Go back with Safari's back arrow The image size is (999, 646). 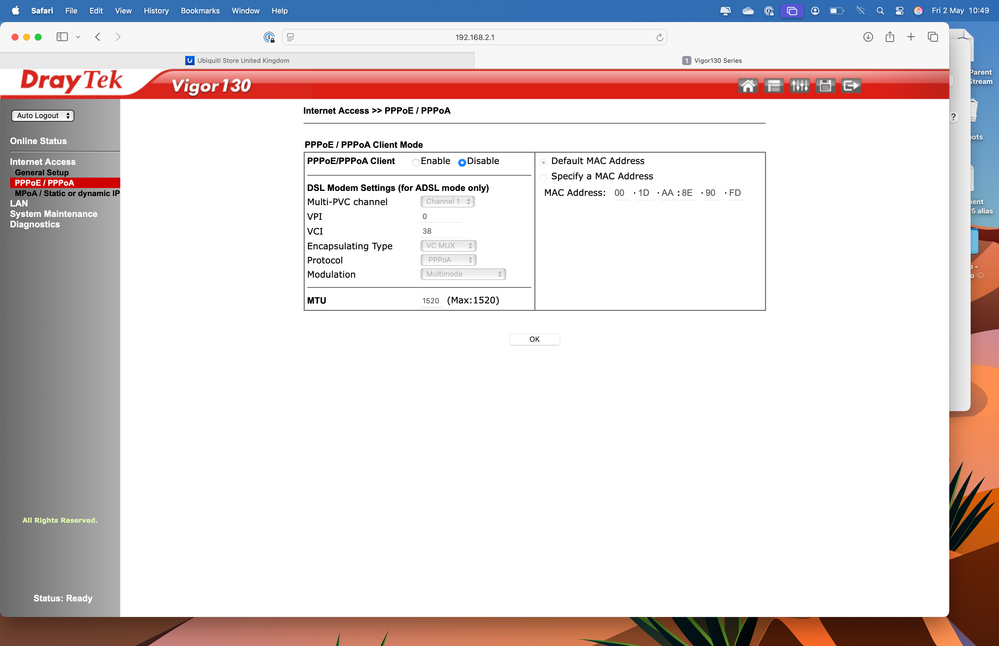click(97, 37)
